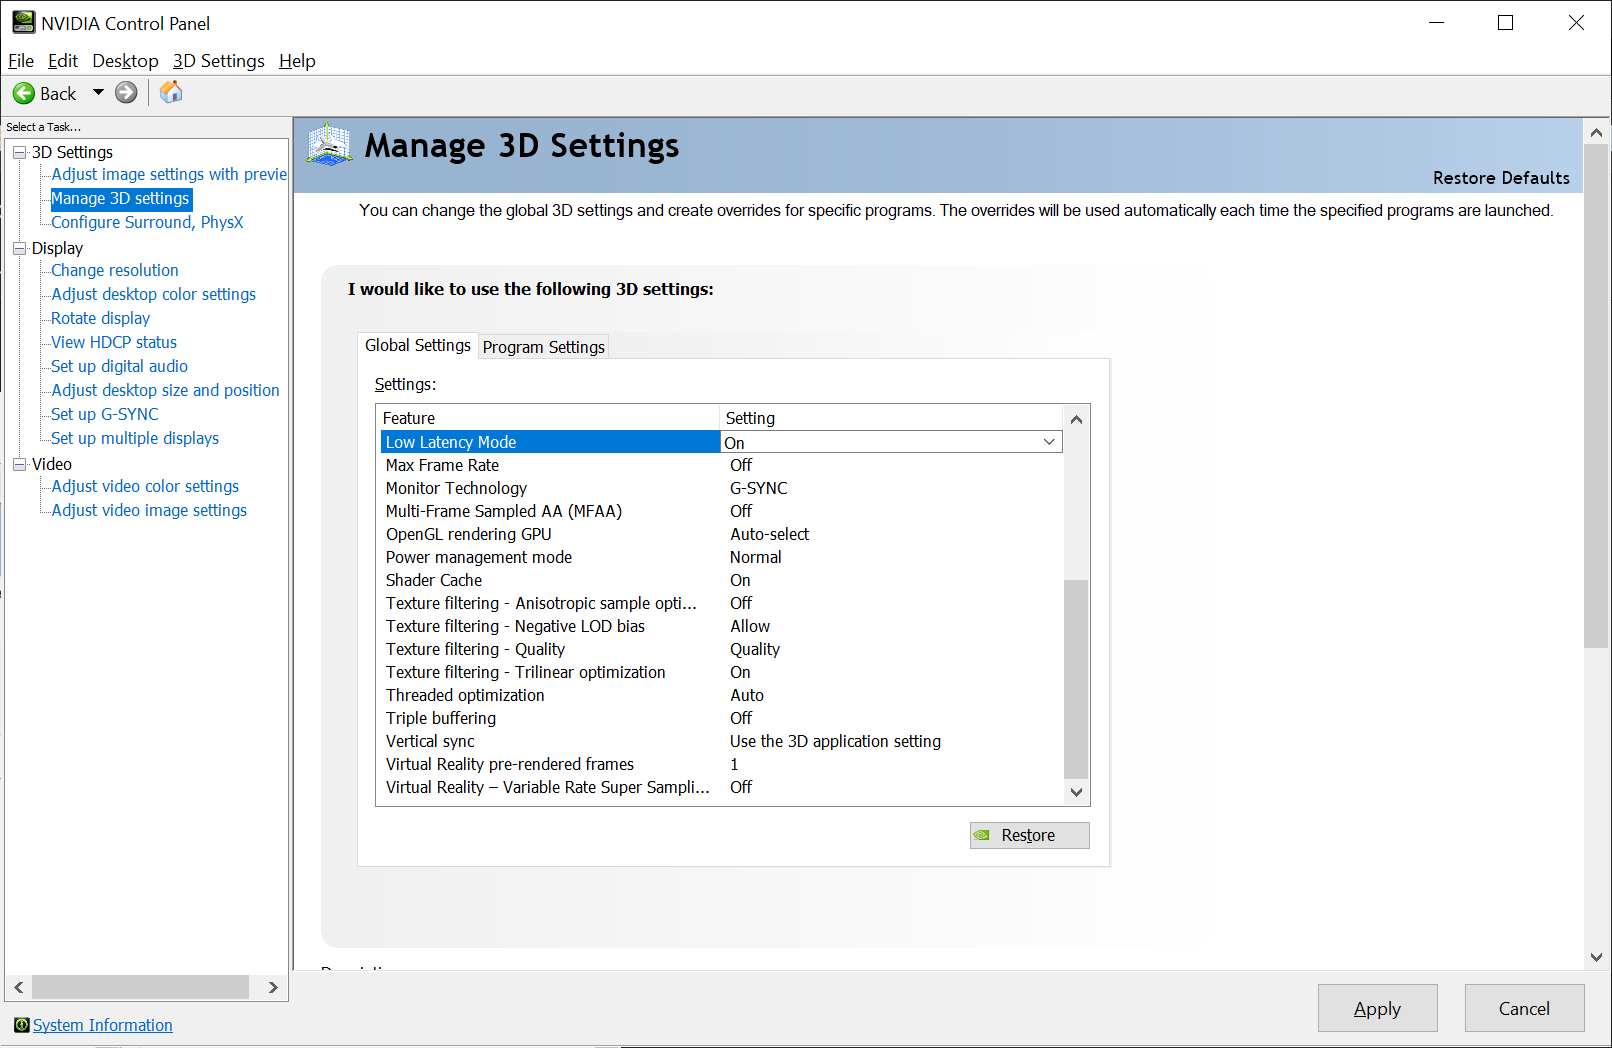Click the Manage 3D Settings header icon
Screen dimensions: 1612x1048
click(x=329, y=145)
